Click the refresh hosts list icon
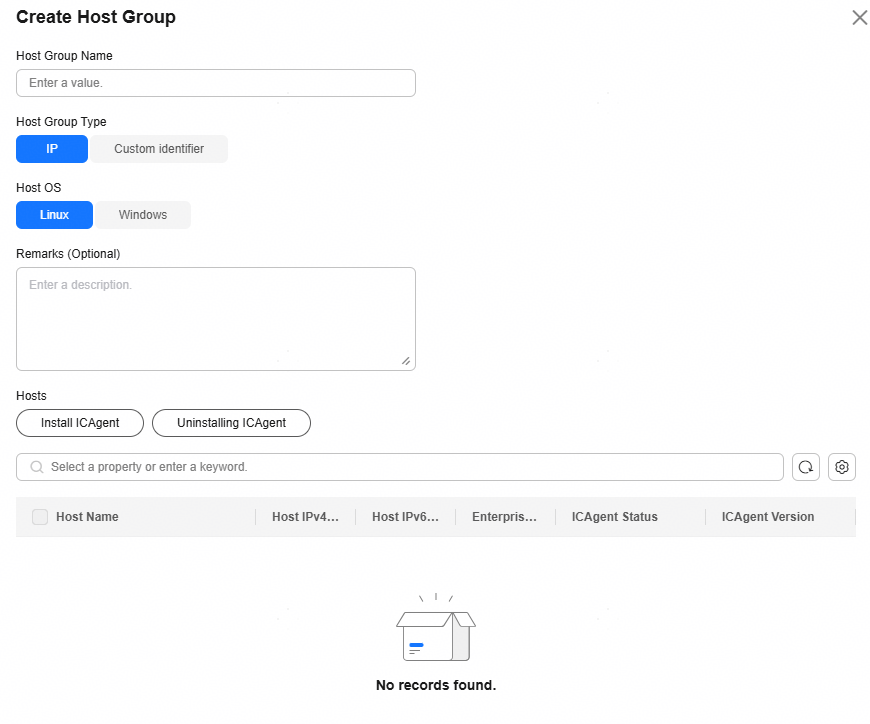 [806, 467]
